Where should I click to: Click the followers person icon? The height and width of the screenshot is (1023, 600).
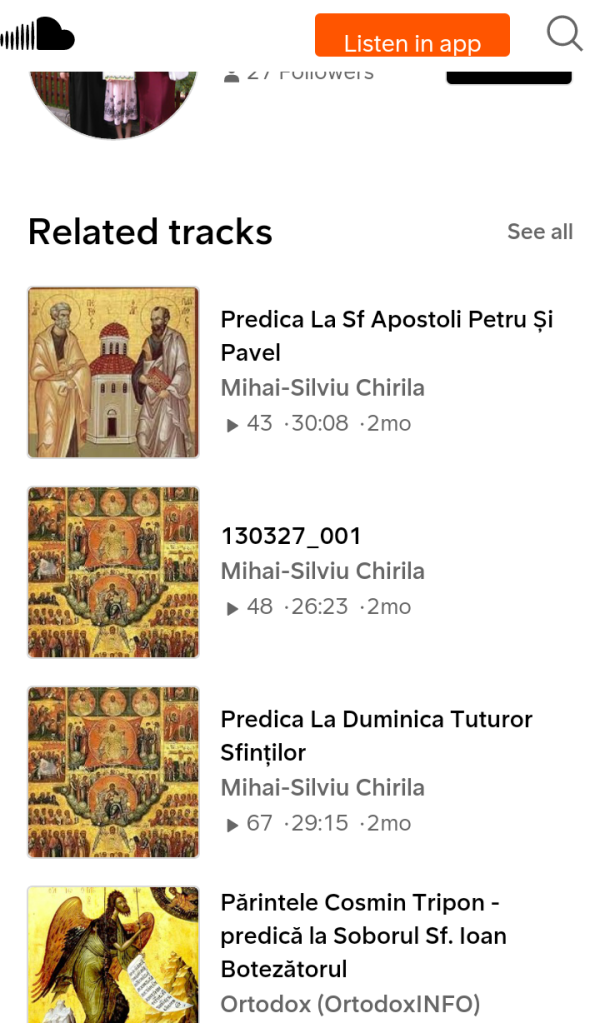click(232, 75)
